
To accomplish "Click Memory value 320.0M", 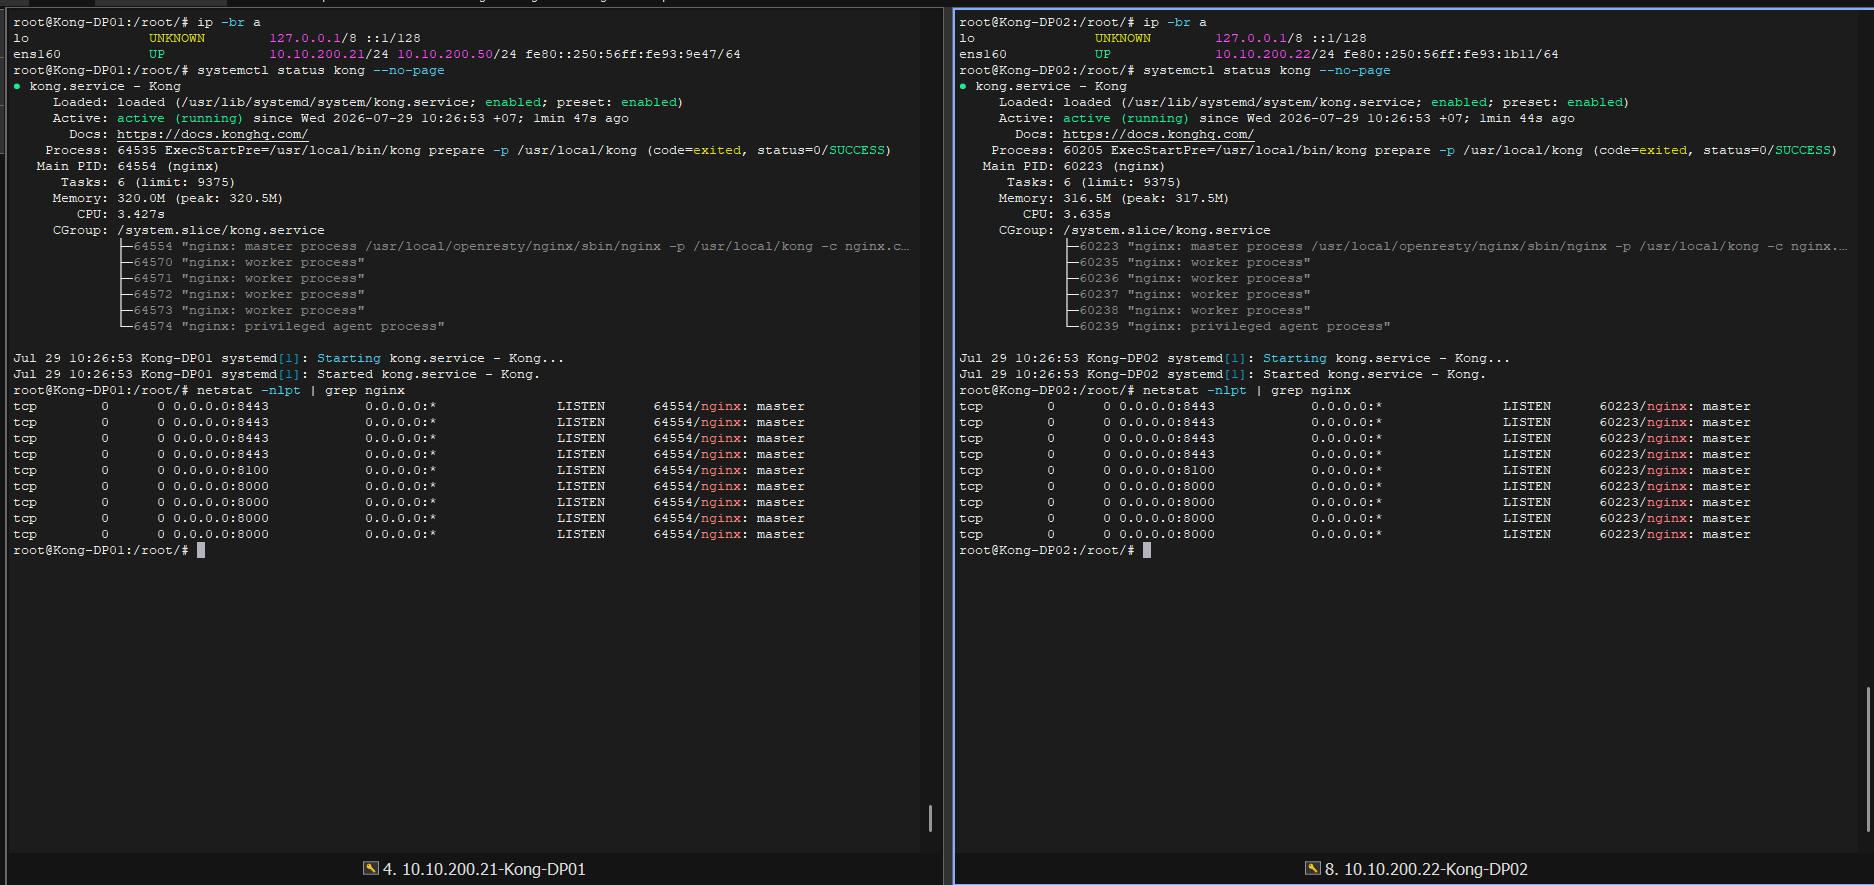I will (141, 198).
